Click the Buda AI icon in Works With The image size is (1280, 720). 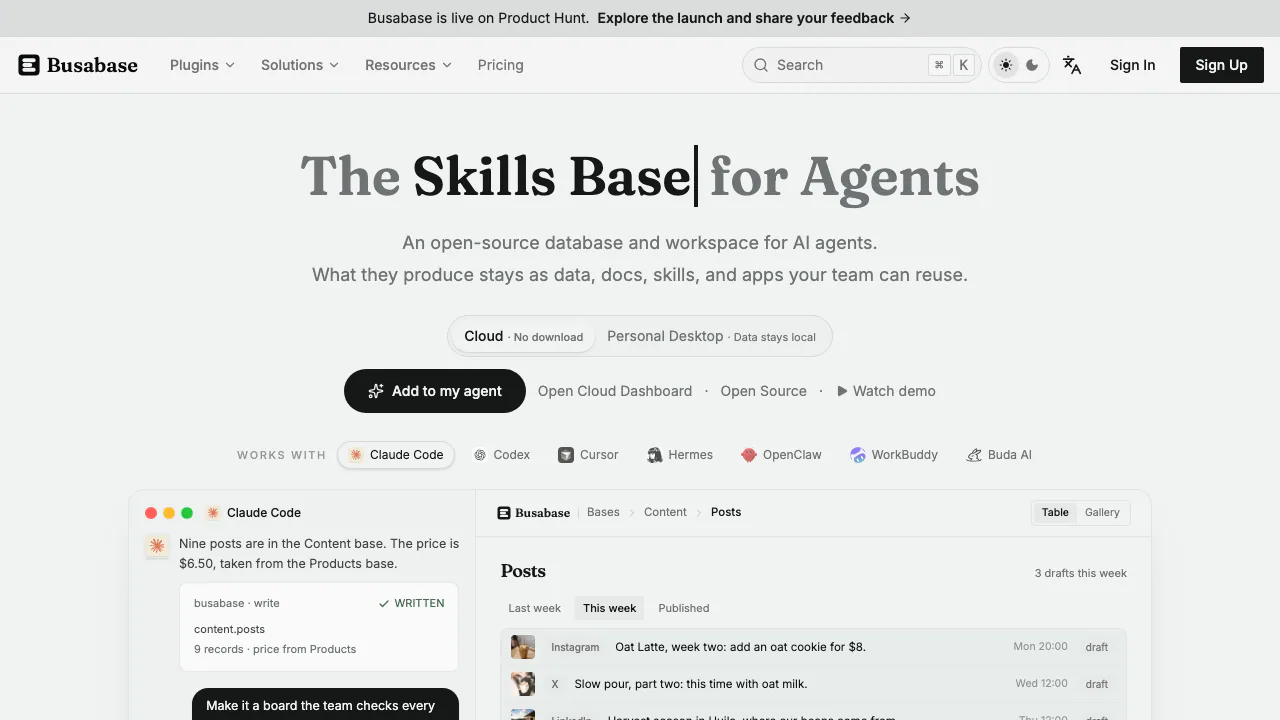click(974, 455)
